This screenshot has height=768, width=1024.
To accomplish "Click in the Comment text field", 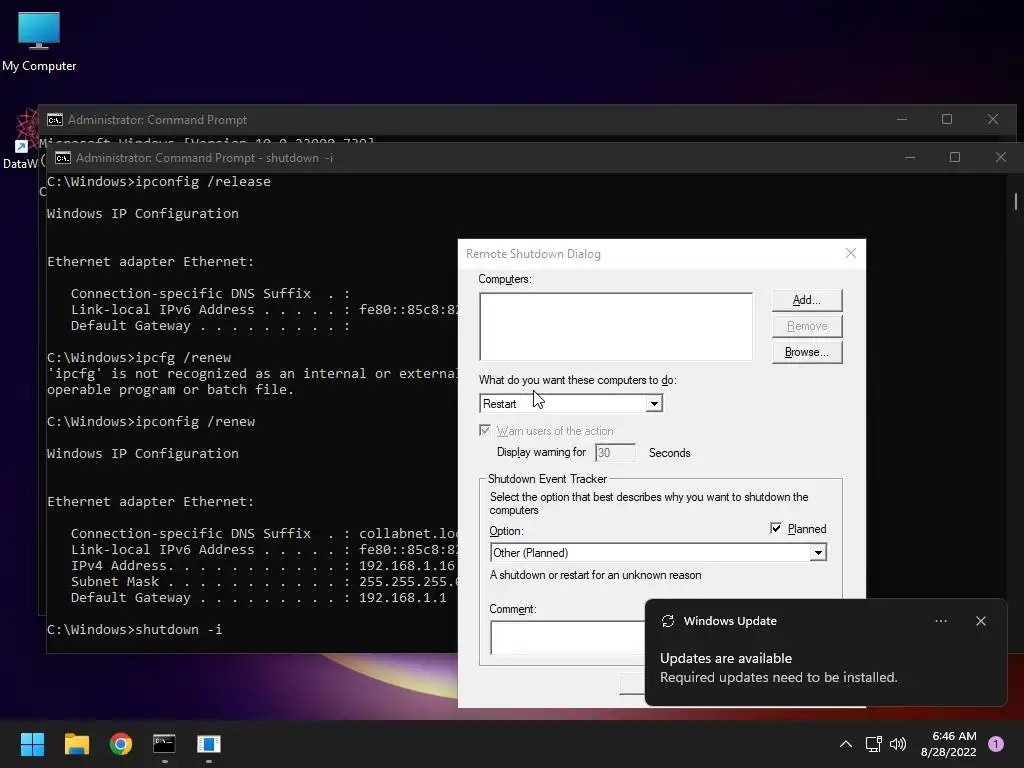I will [568, 637].
